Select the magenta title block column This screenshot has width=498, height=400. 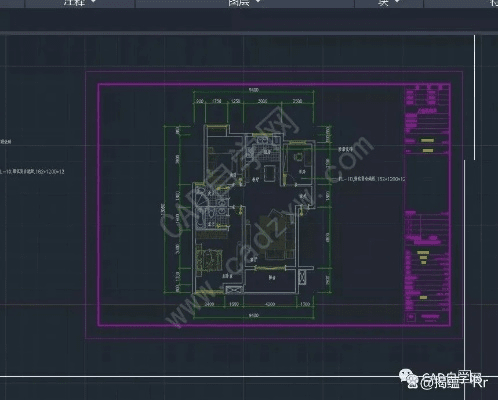click(427, 204)
